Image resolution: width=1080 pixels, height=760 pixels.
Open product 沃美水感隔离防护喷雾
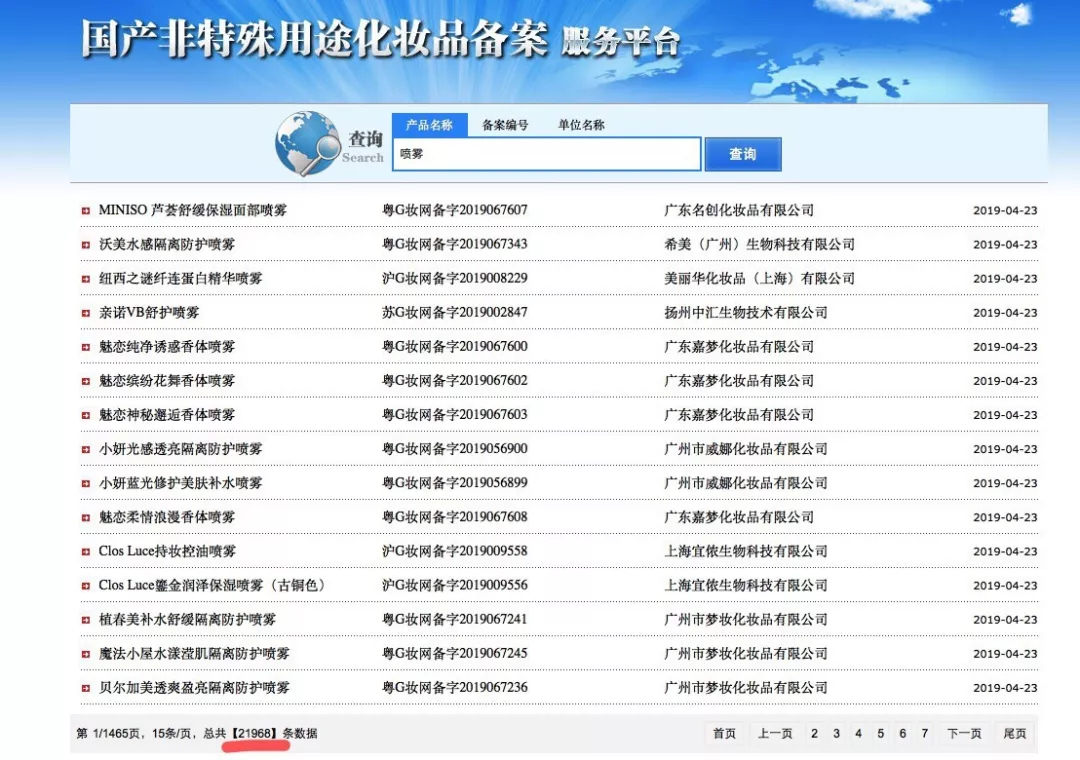click(x=167, y=244)
